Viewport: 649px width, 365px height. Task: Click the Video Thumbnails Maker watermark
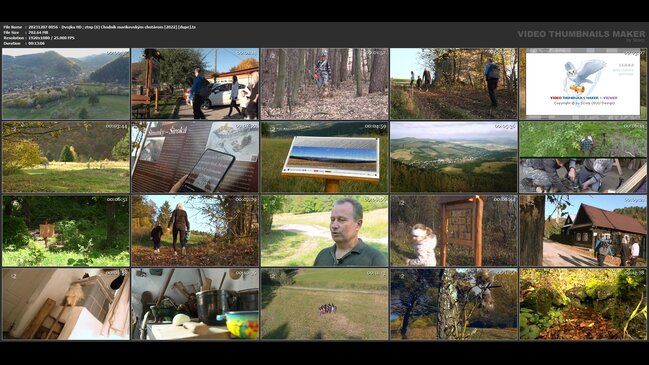[581, 34]
